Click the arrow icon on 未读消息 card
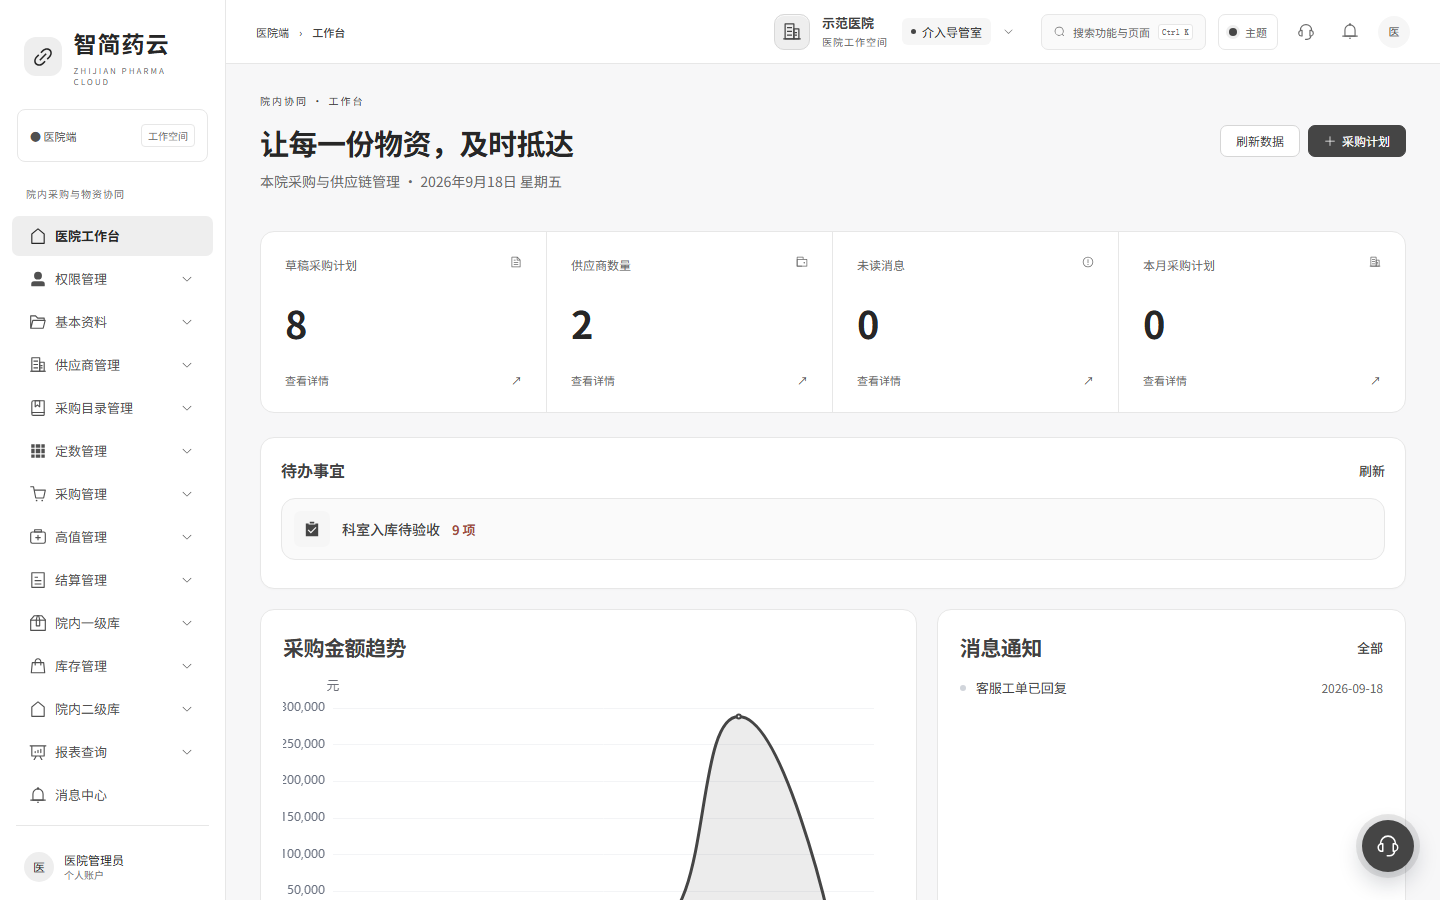Image resolution: width=1440 pixels, height=900 pixels. [1088, 381]
